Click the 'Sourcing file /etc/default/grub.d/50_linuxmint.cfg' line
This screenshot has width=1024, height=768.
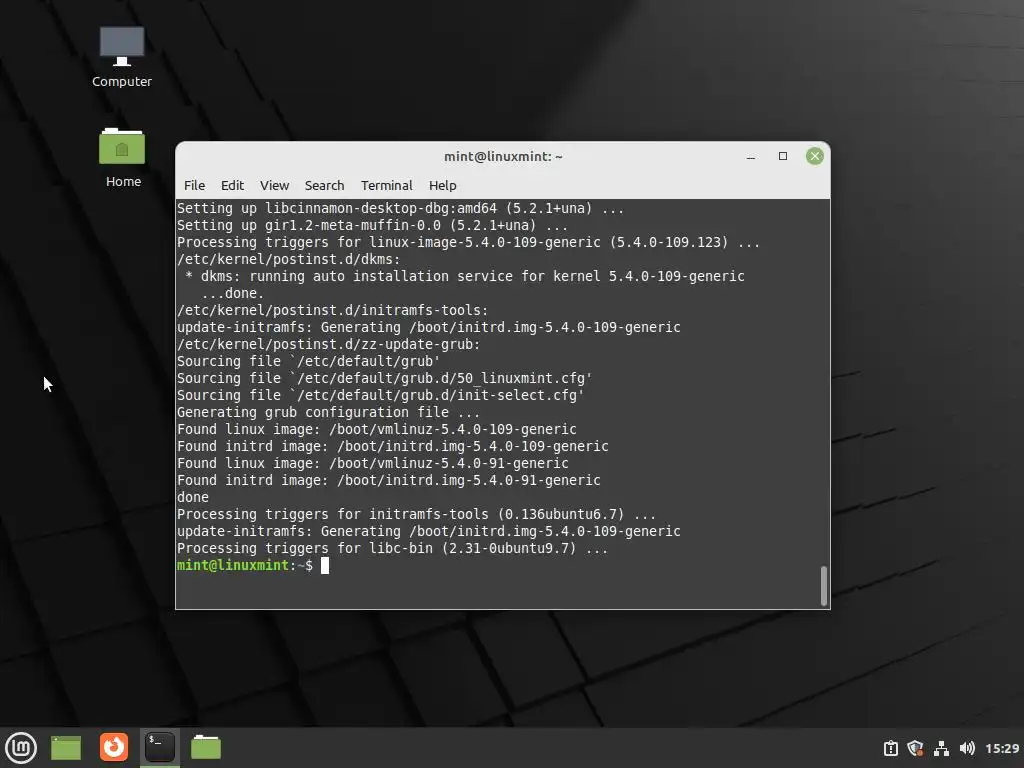[384, 379]
